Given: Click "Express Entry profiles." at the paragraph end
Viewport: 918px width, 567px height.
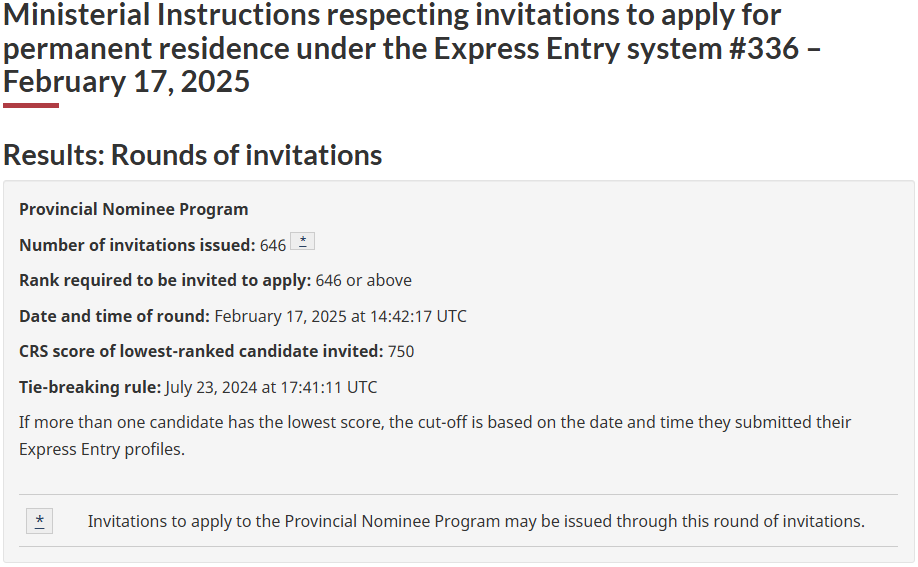Looking at the screenshot, I should (x=102, y=450).
